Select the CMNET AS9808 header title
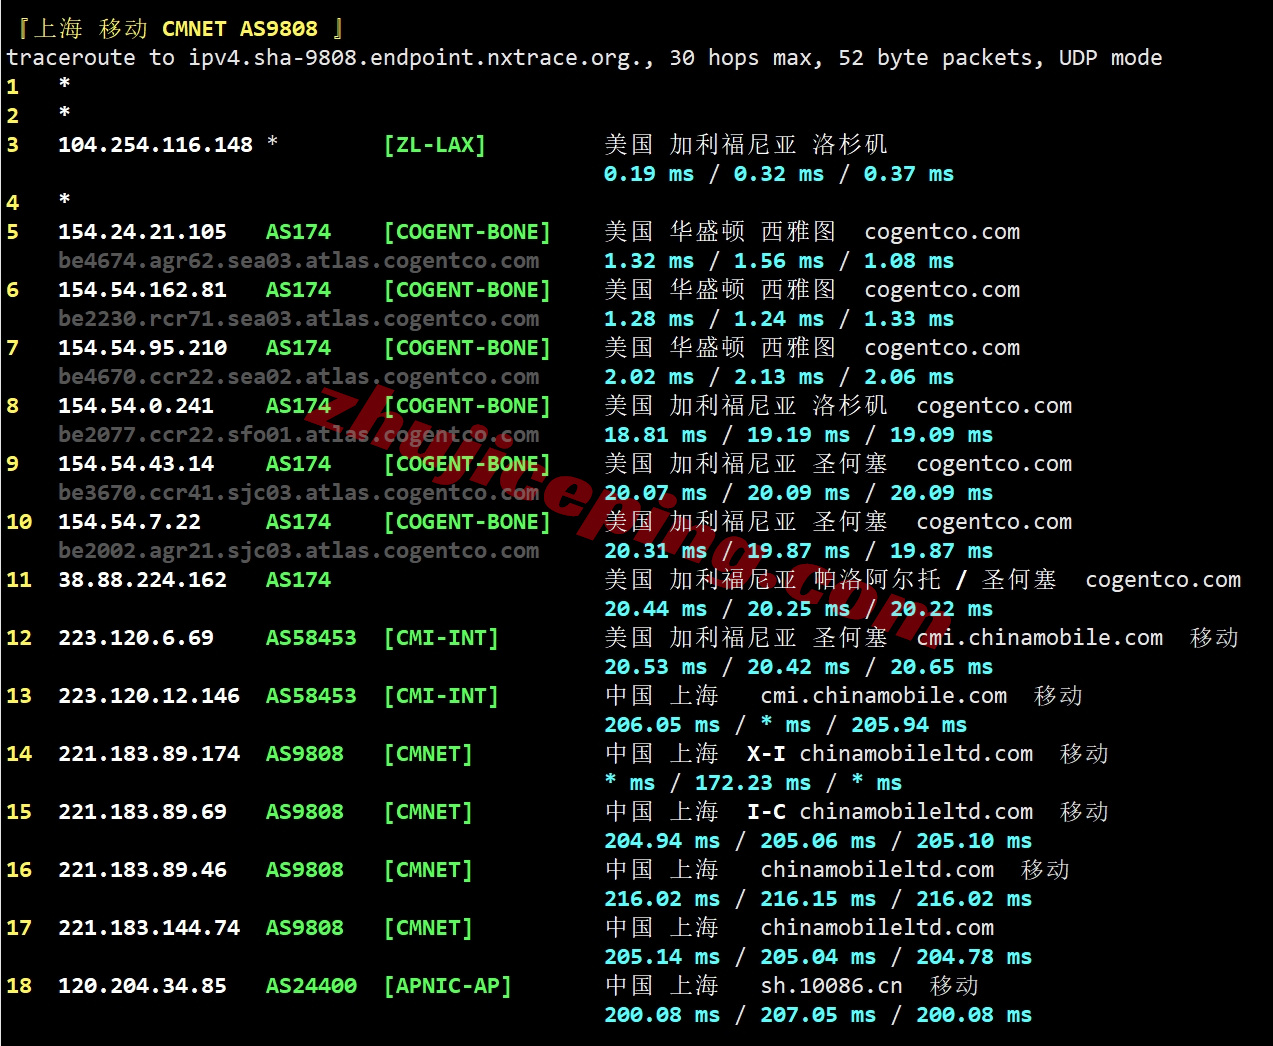Image resolution: width=1273 pixels, height=1046 pixels. (x=240, y=29)
